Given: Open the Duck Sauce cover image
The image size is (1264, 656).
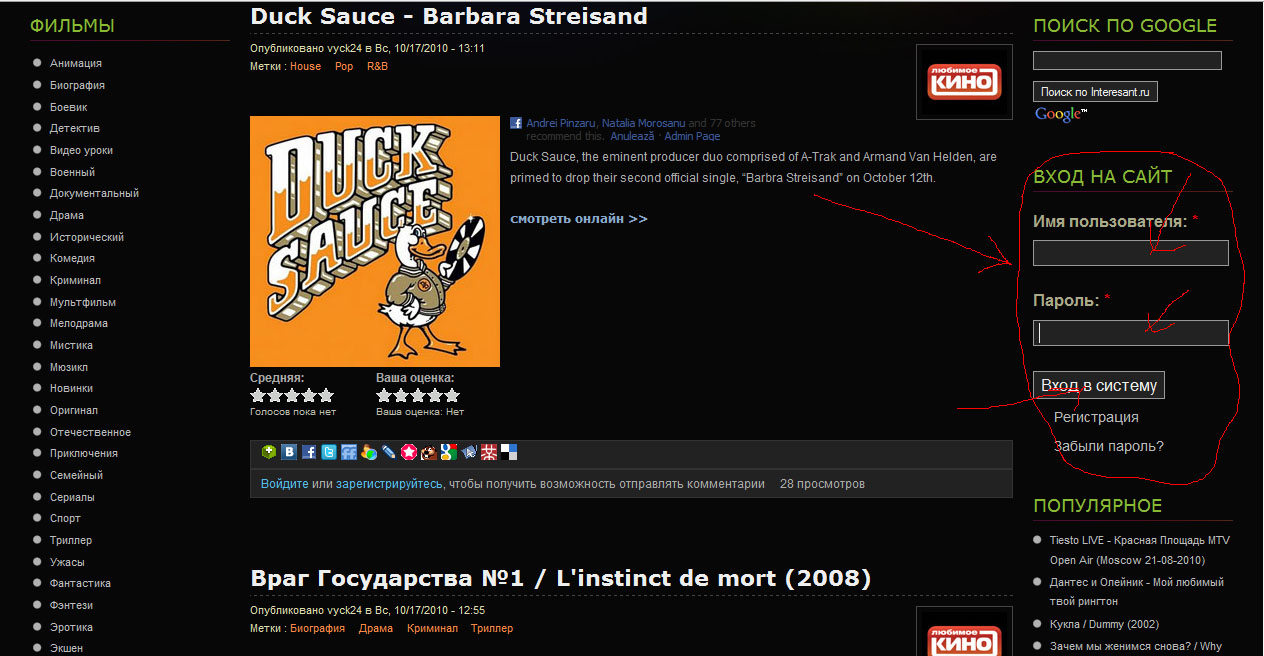Looking at the screenshot, I should pos(375,241).
